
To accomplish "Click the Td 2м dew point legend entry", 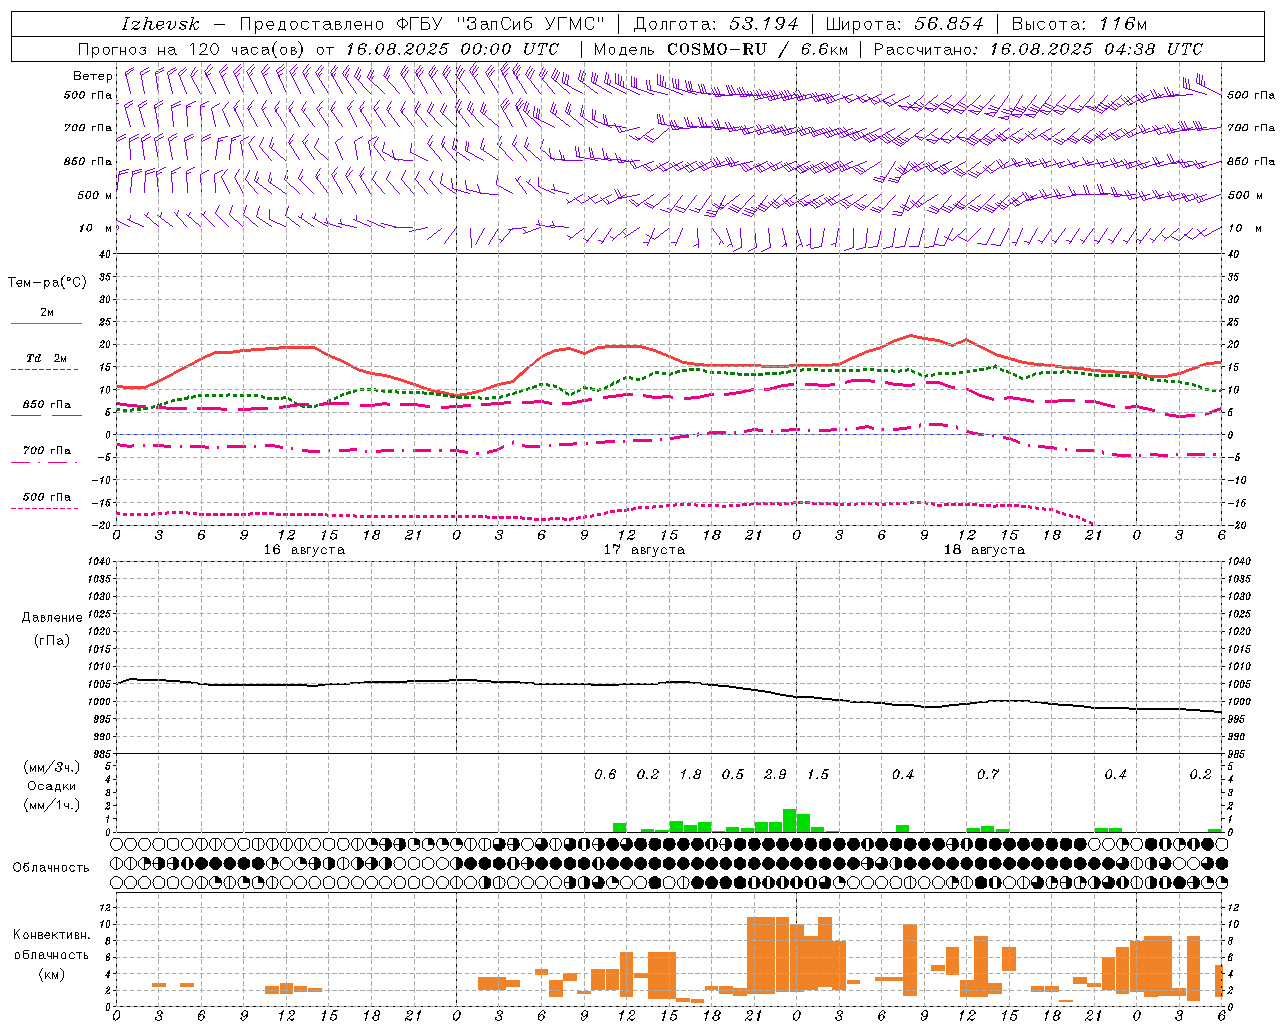I will click(x=47, y=358).
